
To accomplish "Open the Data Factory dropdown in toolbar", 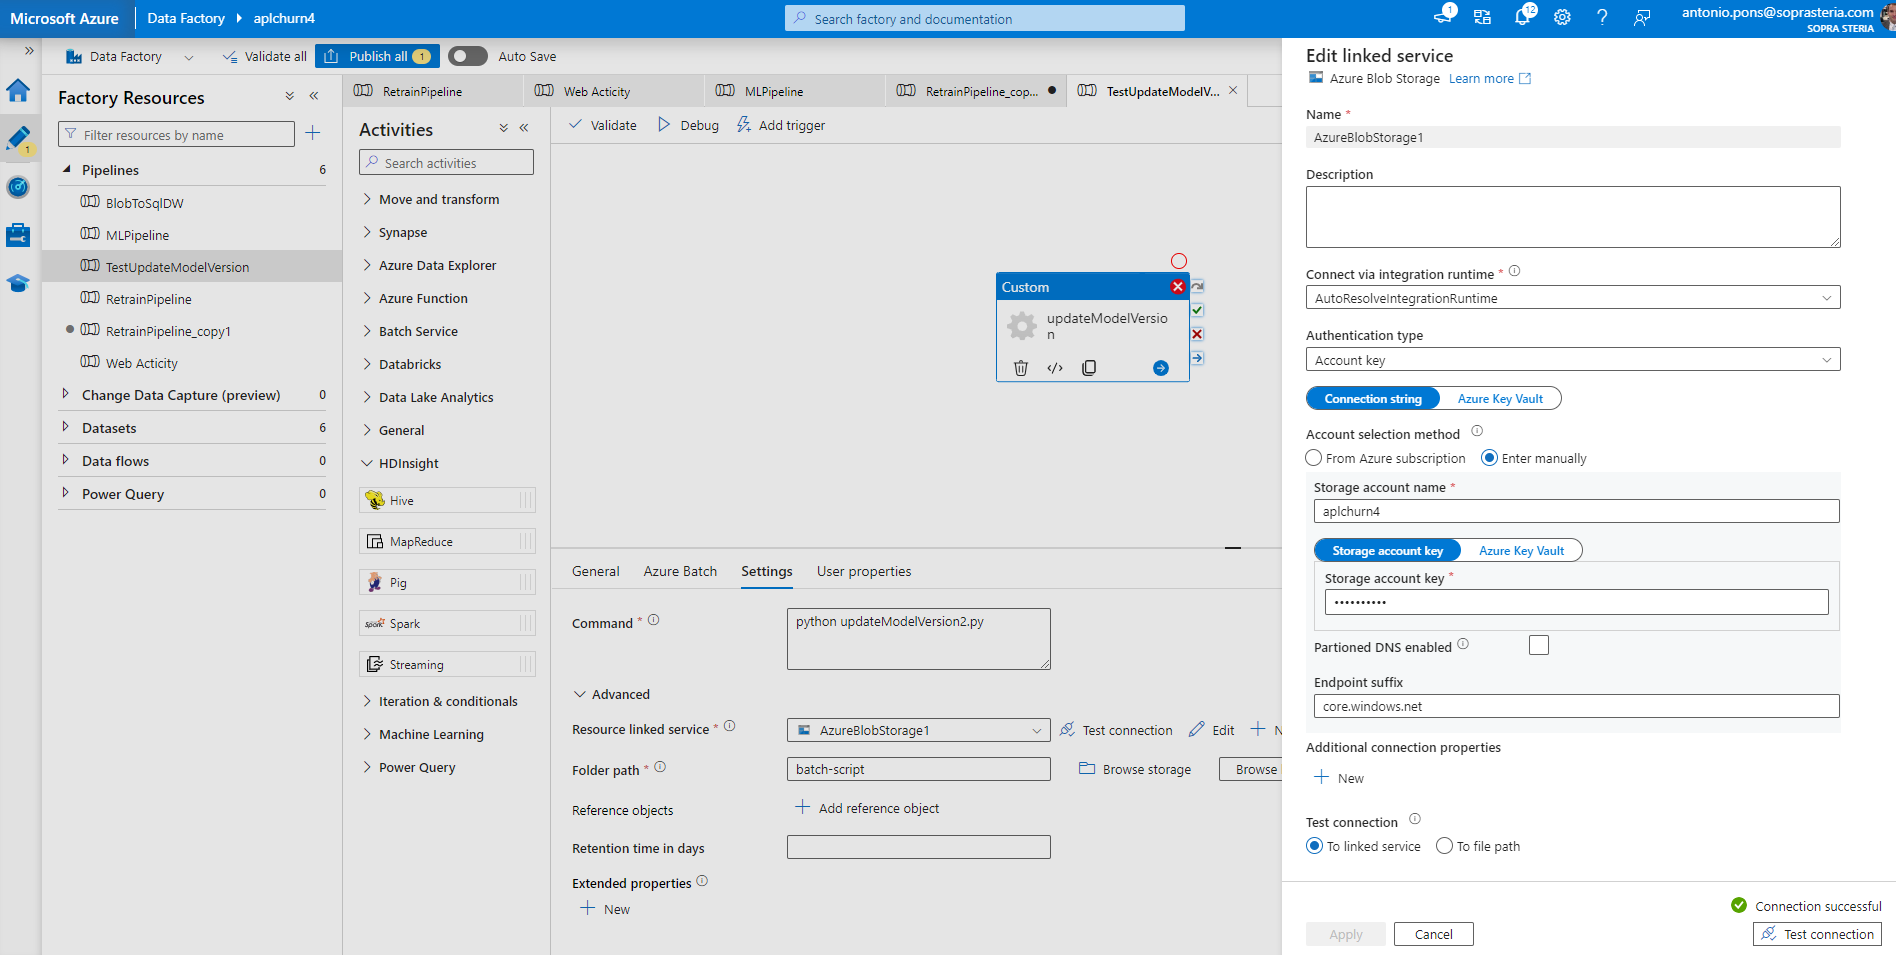I will click(130, 56).
